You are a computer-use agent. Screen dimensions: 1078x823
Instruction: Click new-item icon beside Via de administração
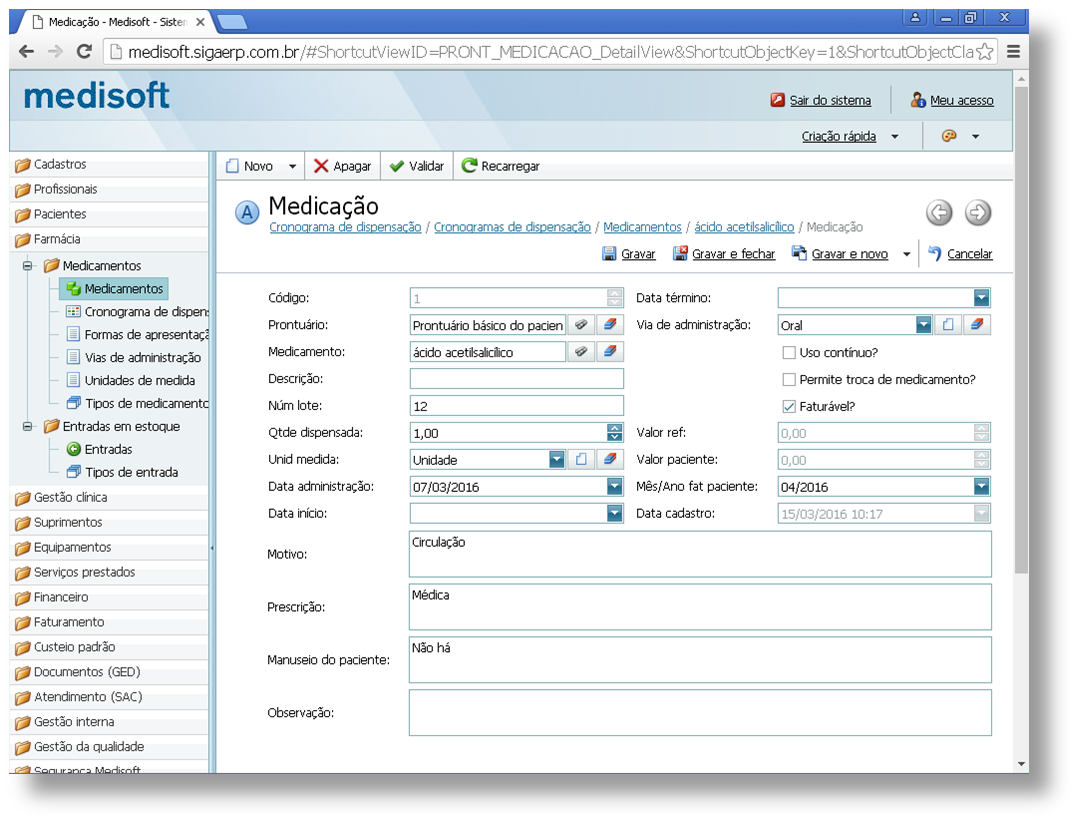(x=948, y=325)
